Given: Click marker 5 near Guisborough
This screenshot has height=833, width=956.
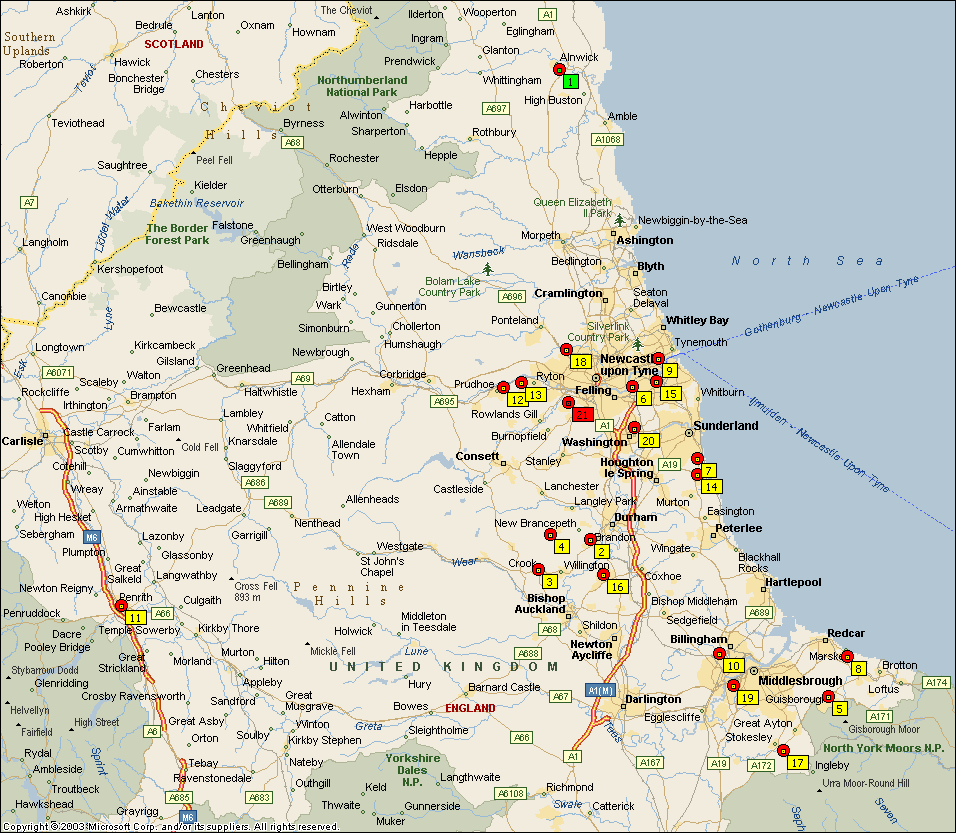Looking at the screenshot, I should pyautogui.click(x=840, y=708).
